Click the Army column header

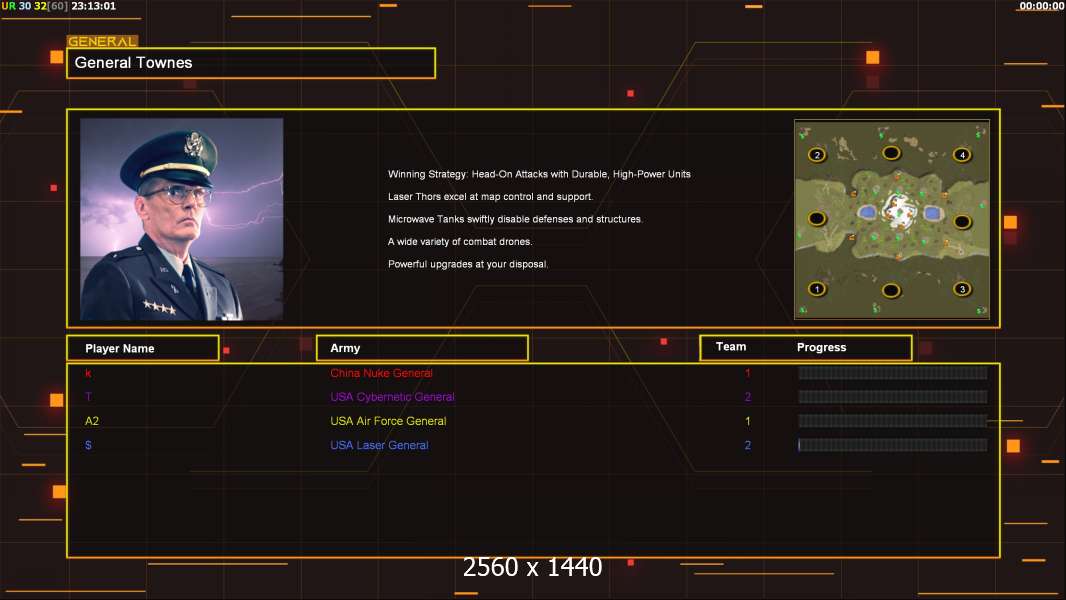pos(422,348)
